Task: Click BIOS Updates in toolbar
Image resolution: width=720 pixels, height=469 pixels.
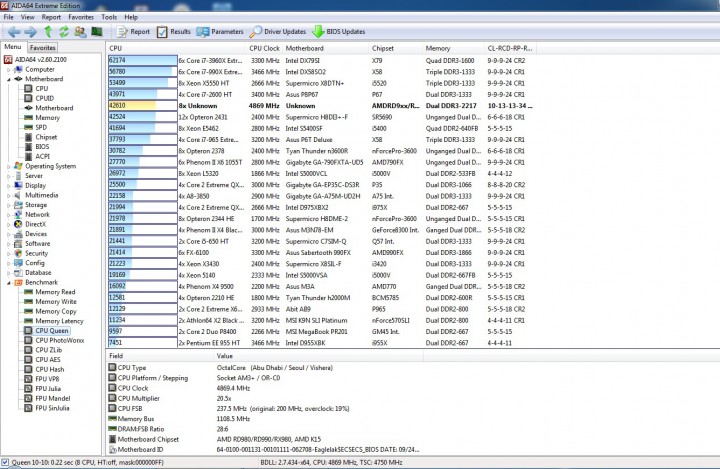Action: (339, 32)
